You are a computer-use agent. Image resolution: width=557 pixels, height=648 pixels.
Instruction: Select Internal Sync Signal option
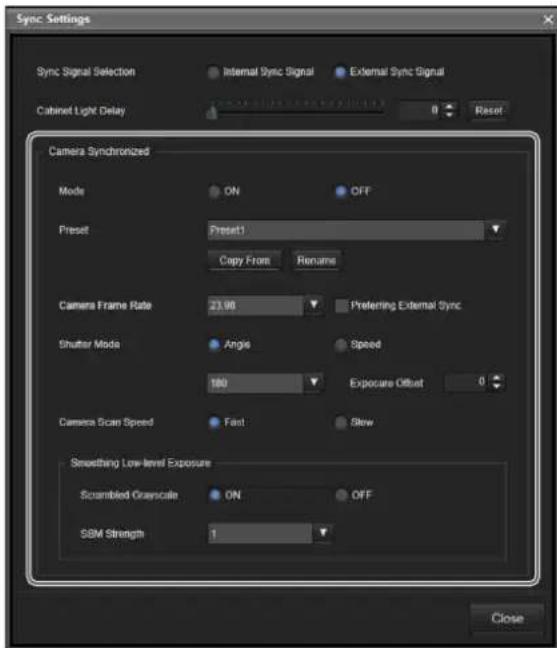click(213, 72)
